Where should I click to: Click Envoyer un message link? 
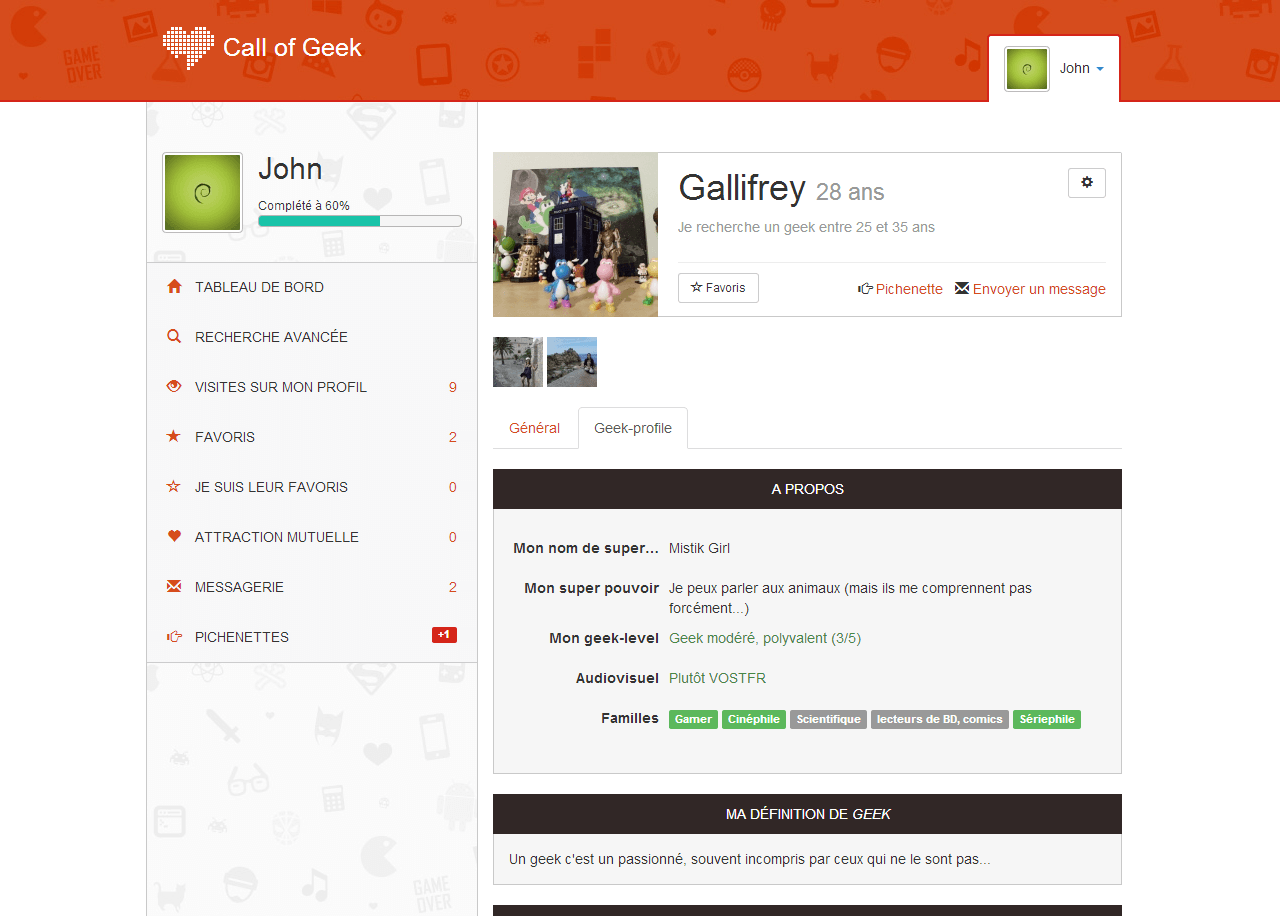(1031, 289)
